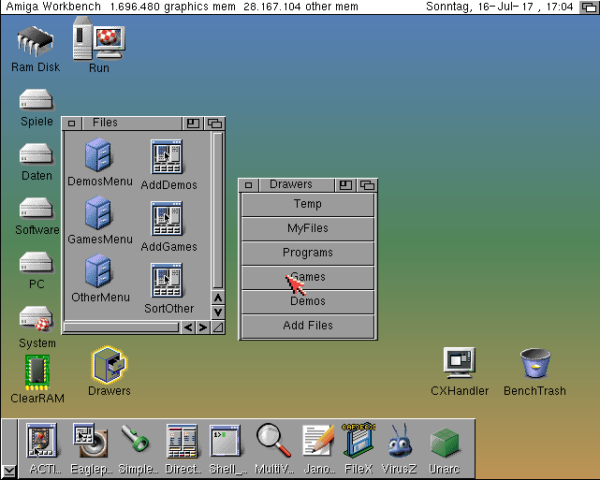Click Files window scroll up arrow
Screen dimensions: 600x480
click(x=218, y=298)
